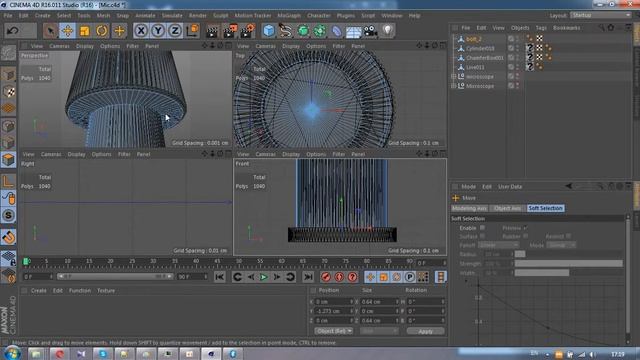
Task: Expand the lowercase microscope group
Action: point(453,76)
